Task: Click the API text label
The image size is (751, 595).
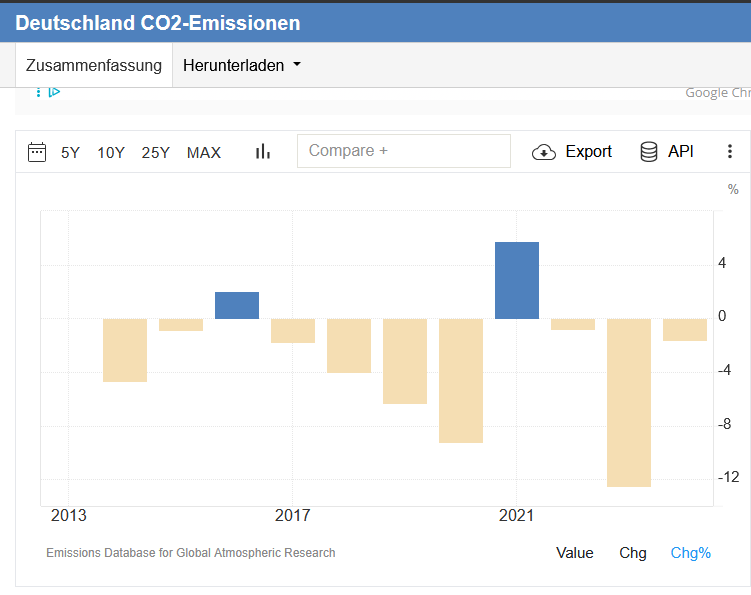Action: (681, 152)
